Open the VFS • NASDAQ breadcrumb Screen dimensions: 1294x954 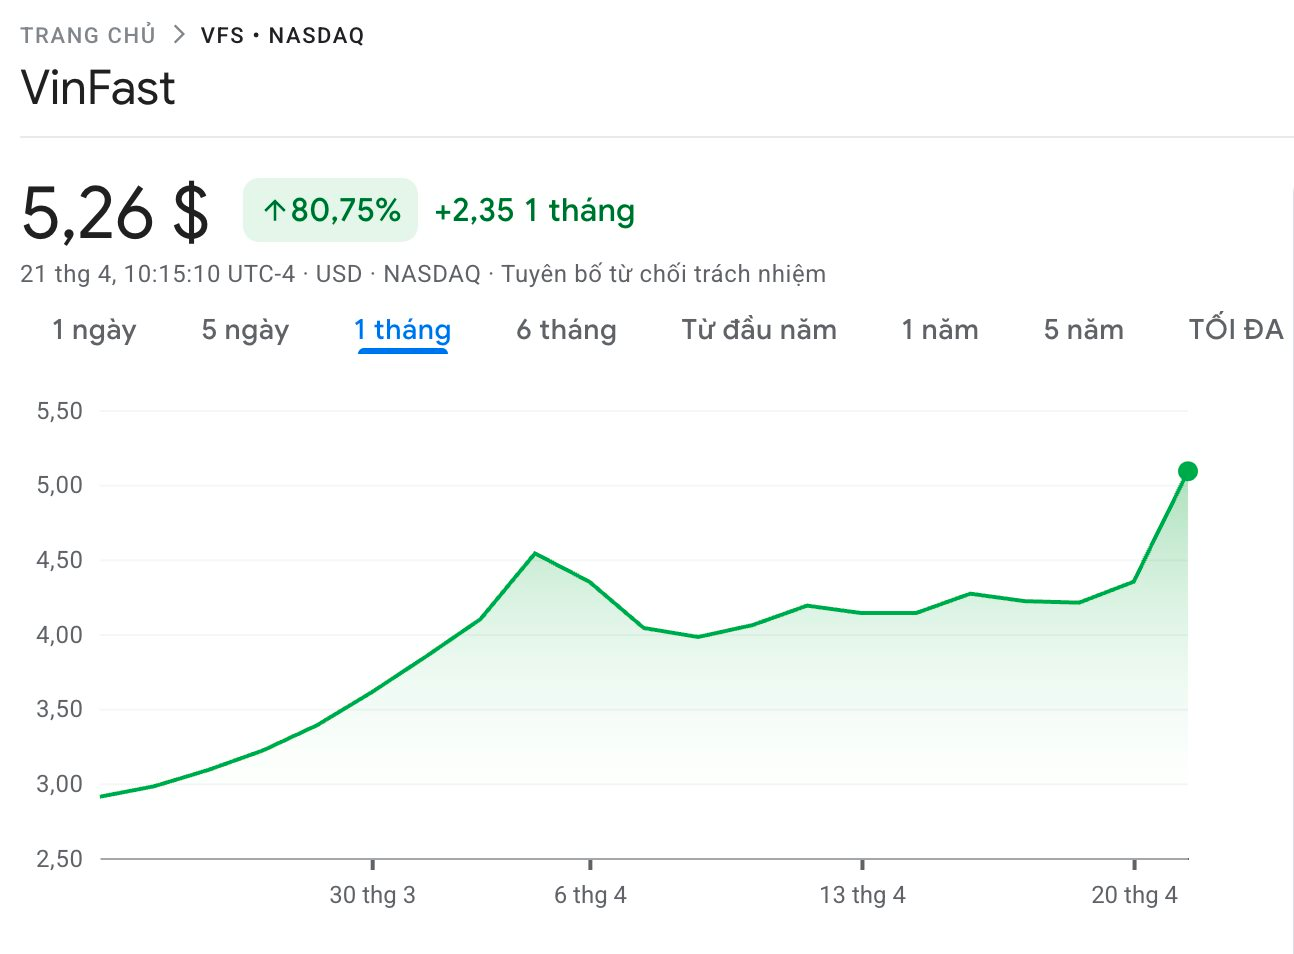(x=282, y=35)
